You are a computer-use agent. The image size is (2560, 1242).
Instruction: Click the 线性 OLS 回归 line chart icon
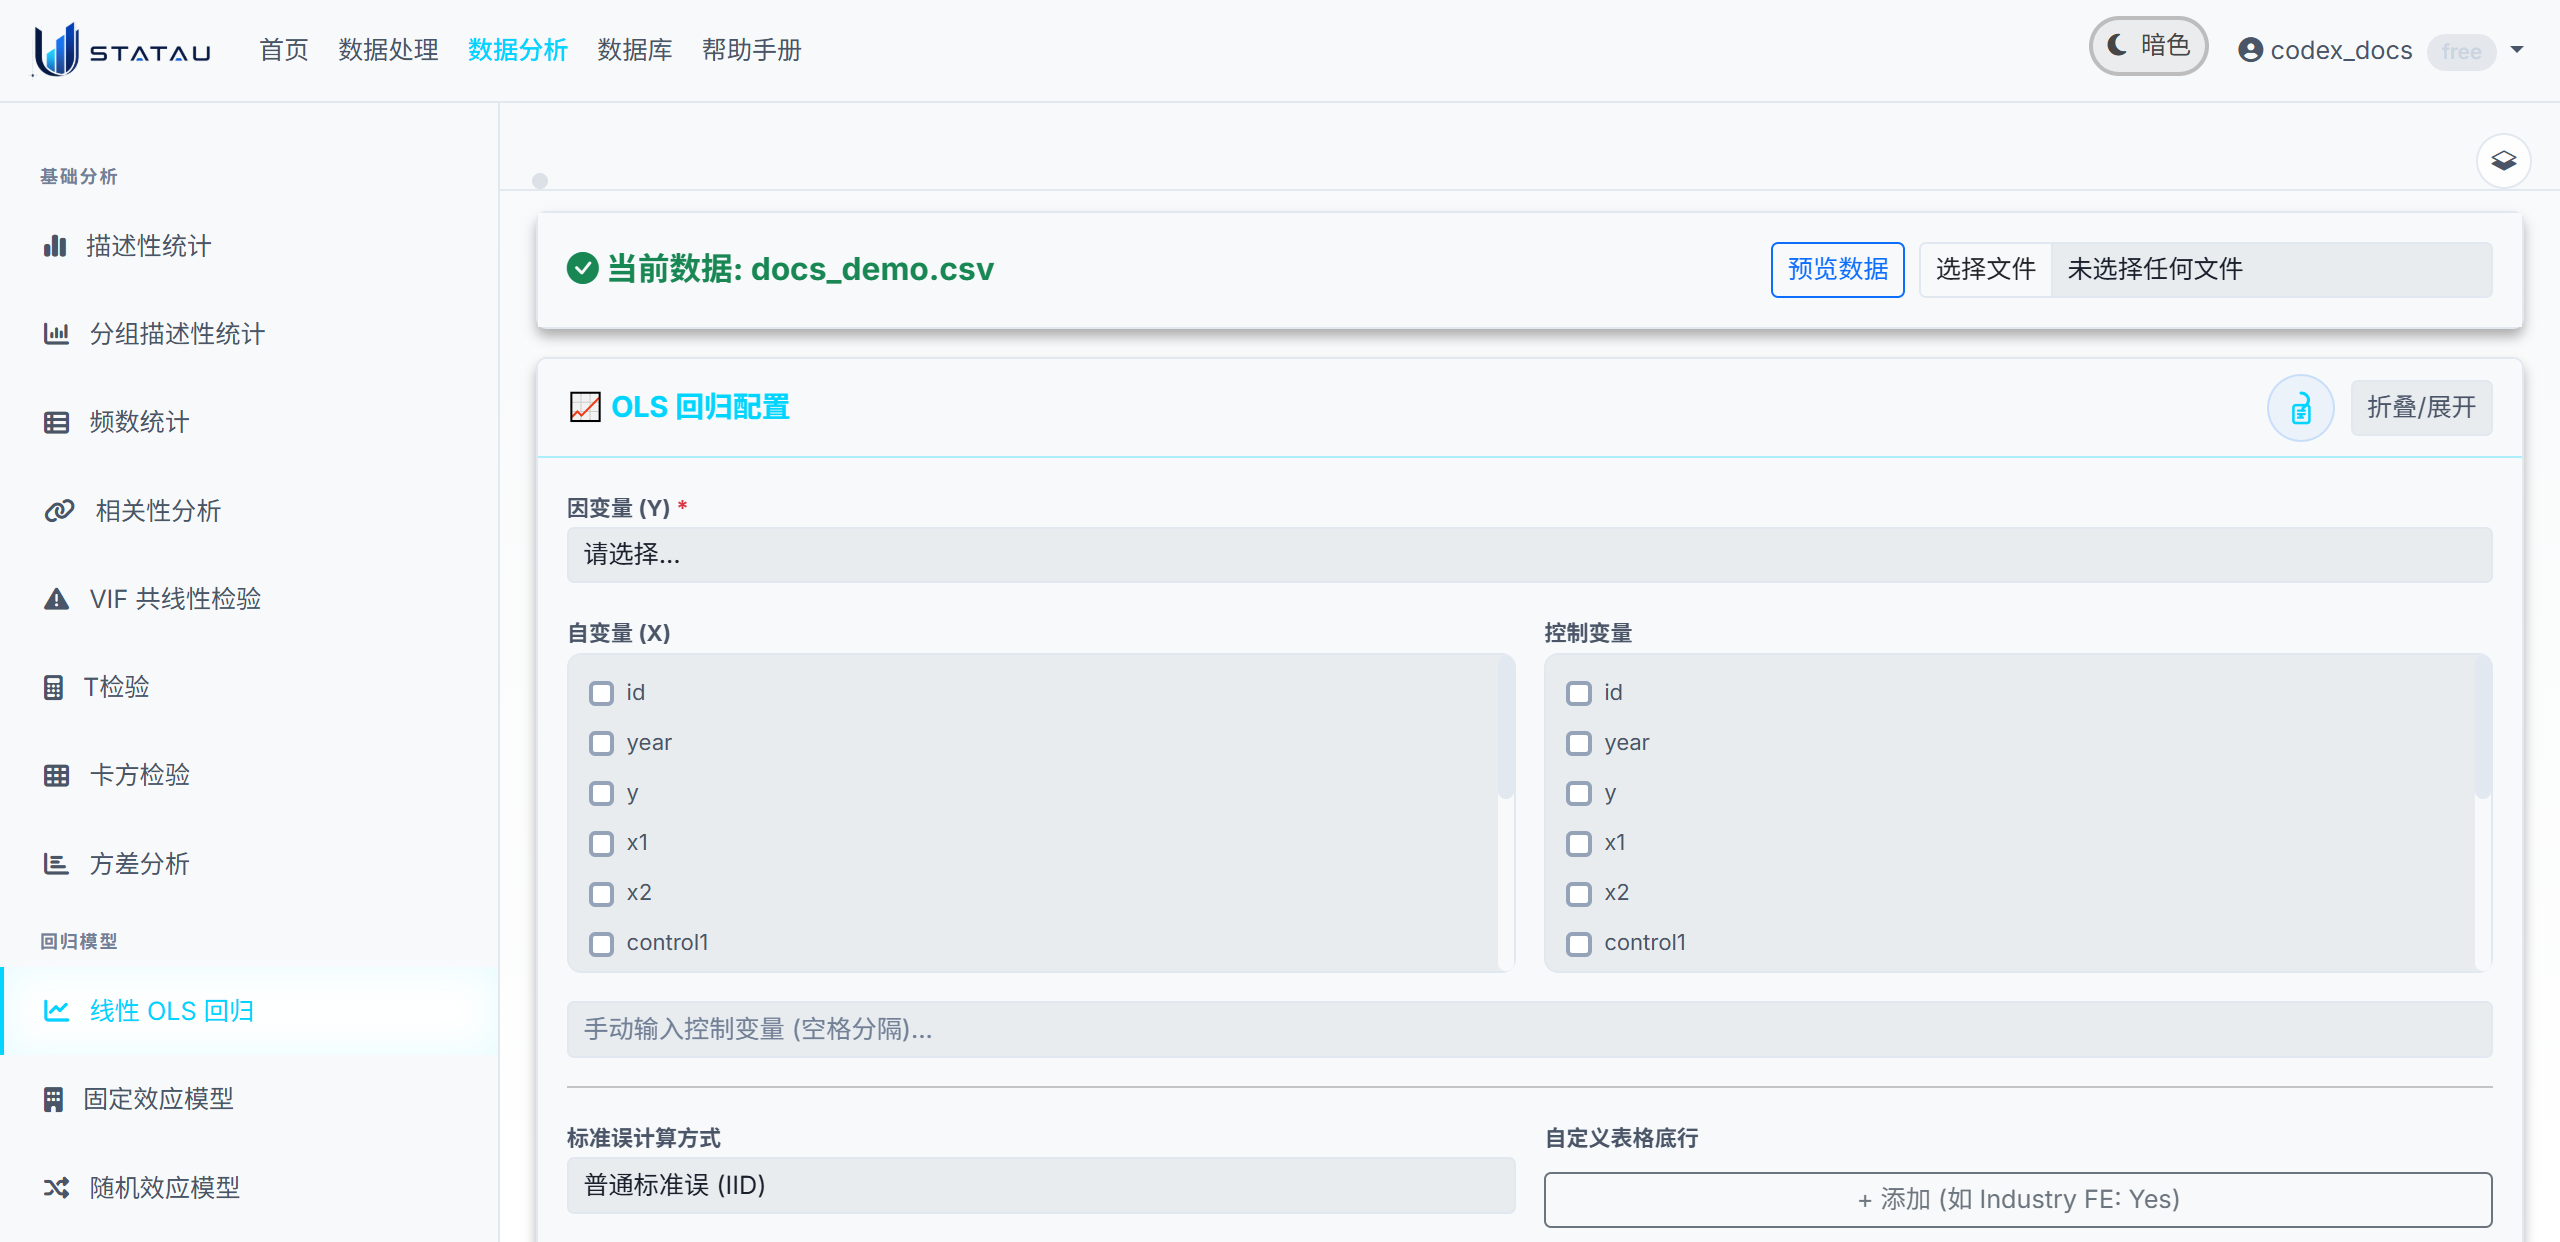click(56, 1011)
